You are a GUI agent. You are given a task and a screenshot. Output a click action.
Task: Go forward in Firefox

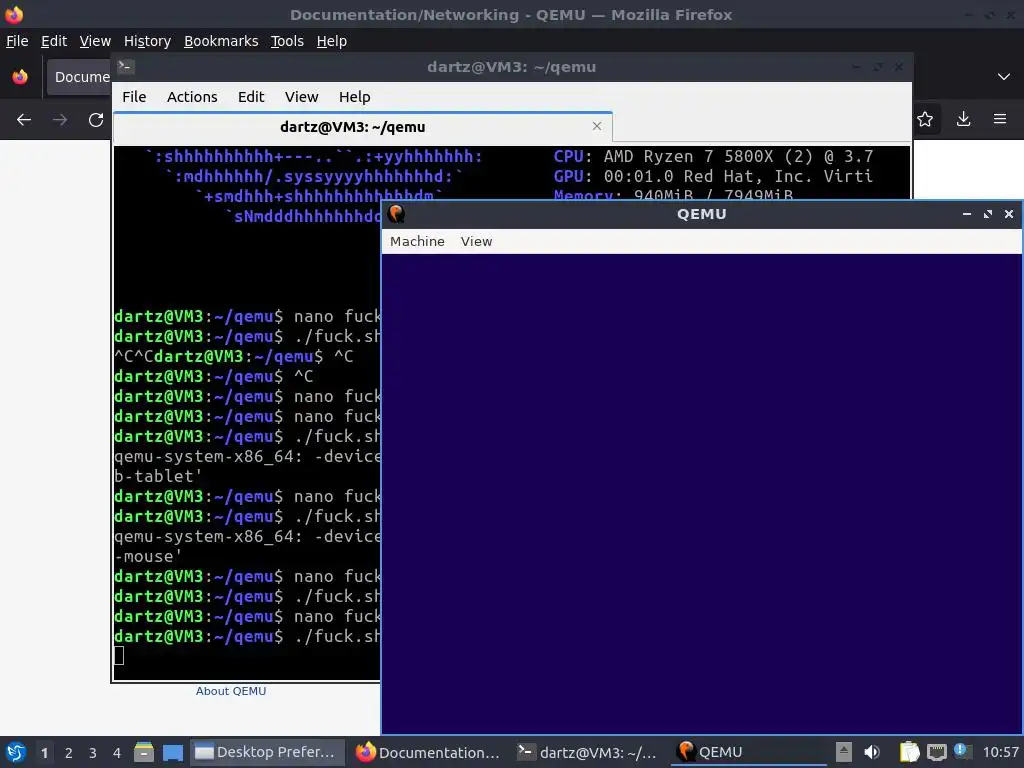(x=60, y=120)
